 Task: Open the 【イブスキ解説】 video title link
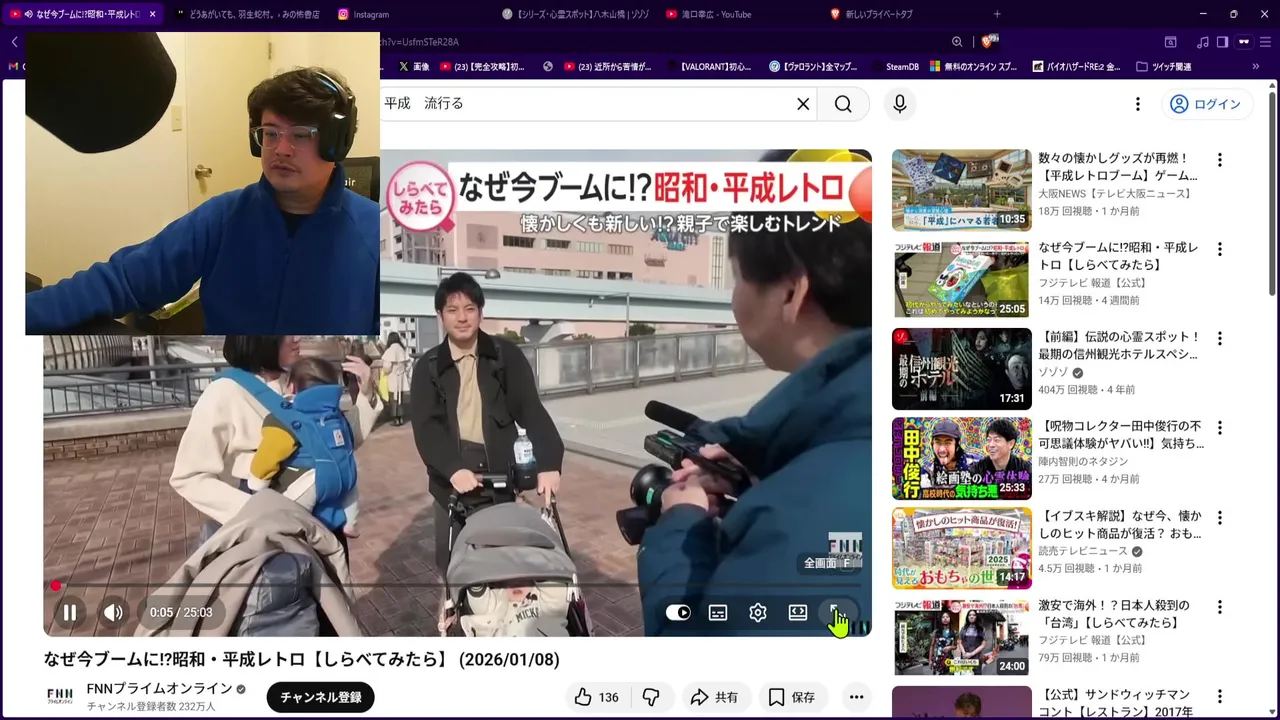click(1120, 525)
